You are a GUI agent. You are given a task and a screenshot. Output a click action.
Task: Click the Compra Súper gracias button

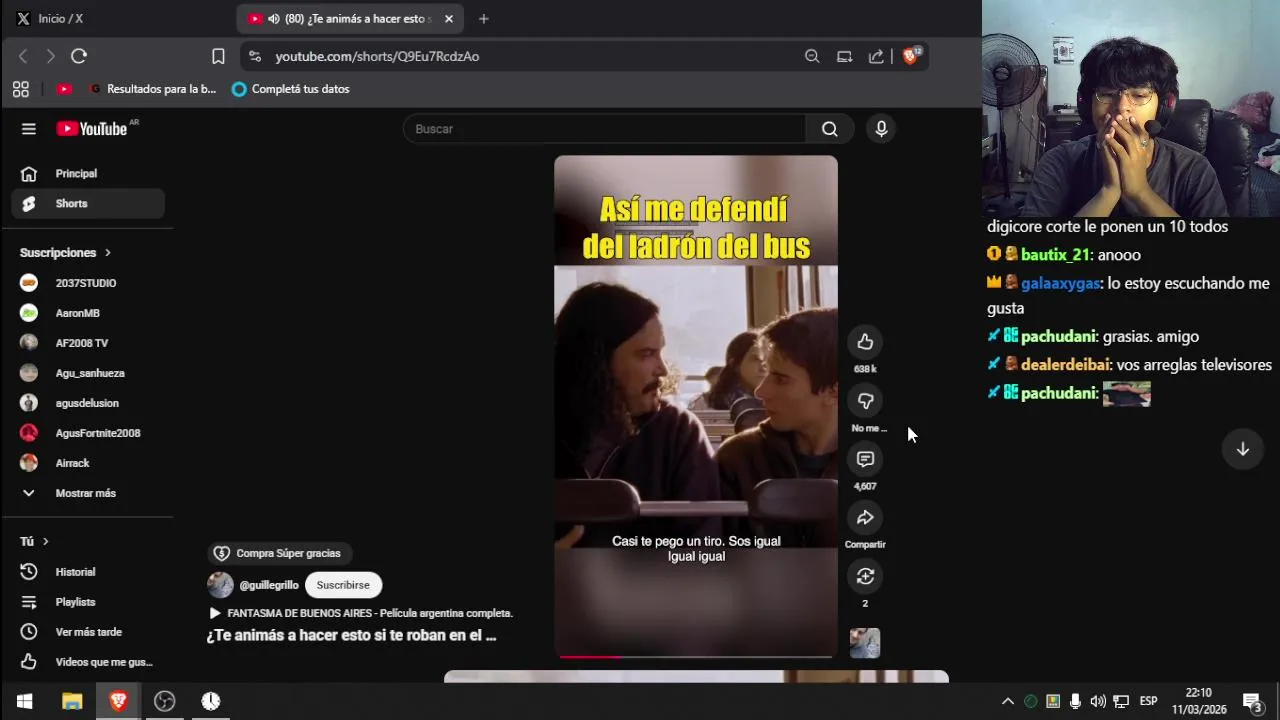click(x=280, y=553)
